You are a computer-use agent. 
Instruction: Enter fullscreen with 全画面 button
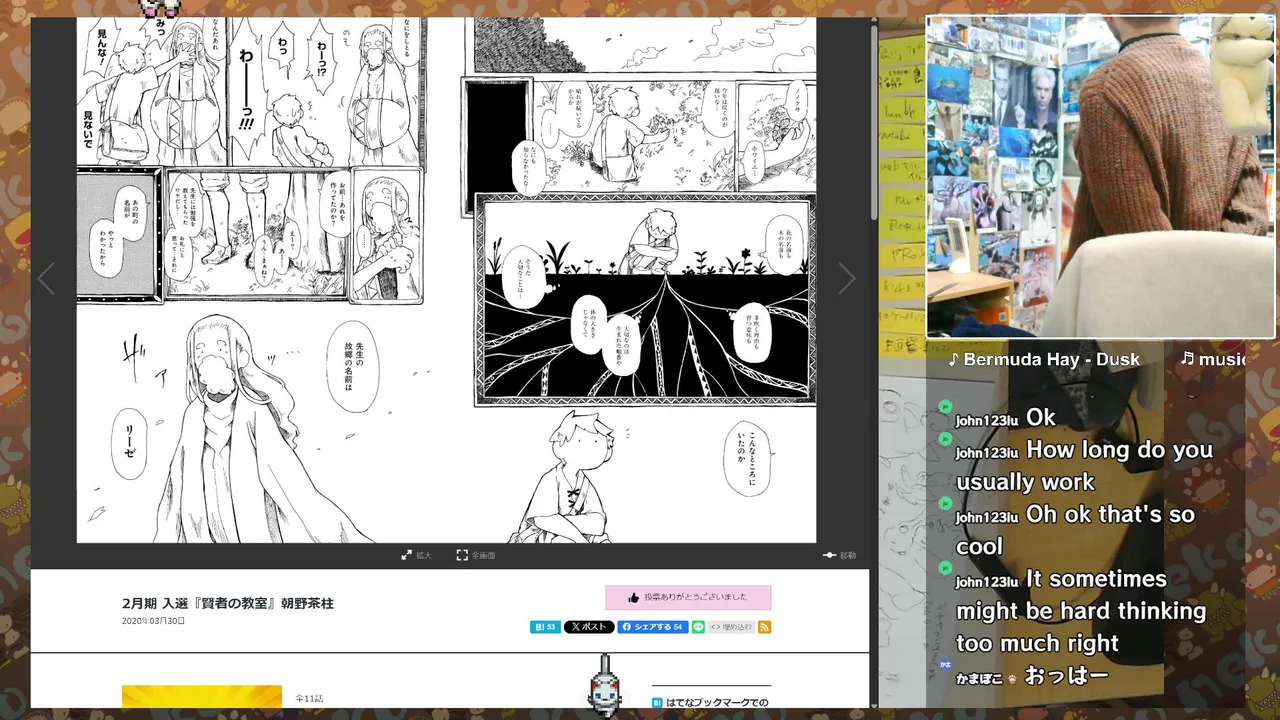(x=476, y=555)
